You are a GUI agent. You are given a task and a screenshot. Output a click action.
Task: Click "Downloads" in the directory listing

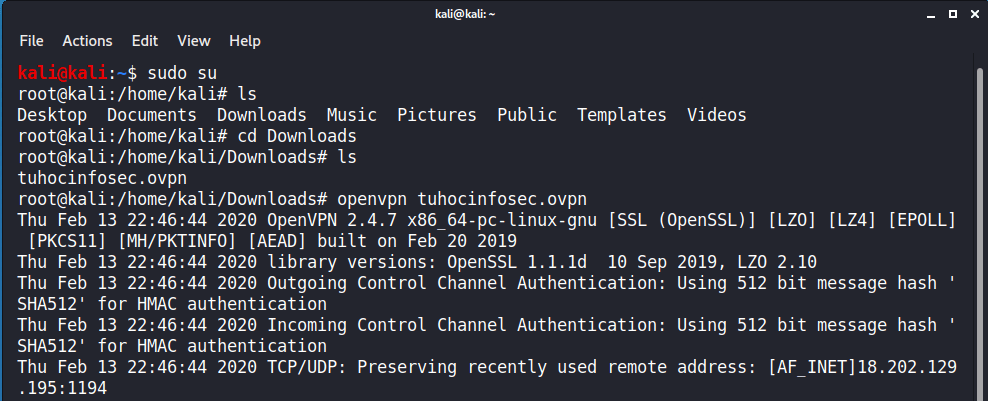pyautogui.click(x=262, y=115)
